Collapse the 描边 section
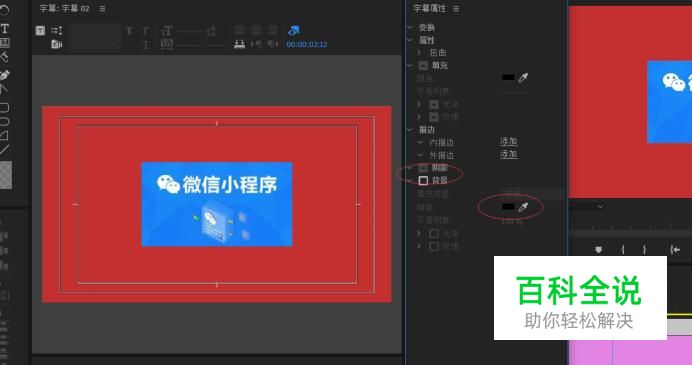 [x=410, y=130]
